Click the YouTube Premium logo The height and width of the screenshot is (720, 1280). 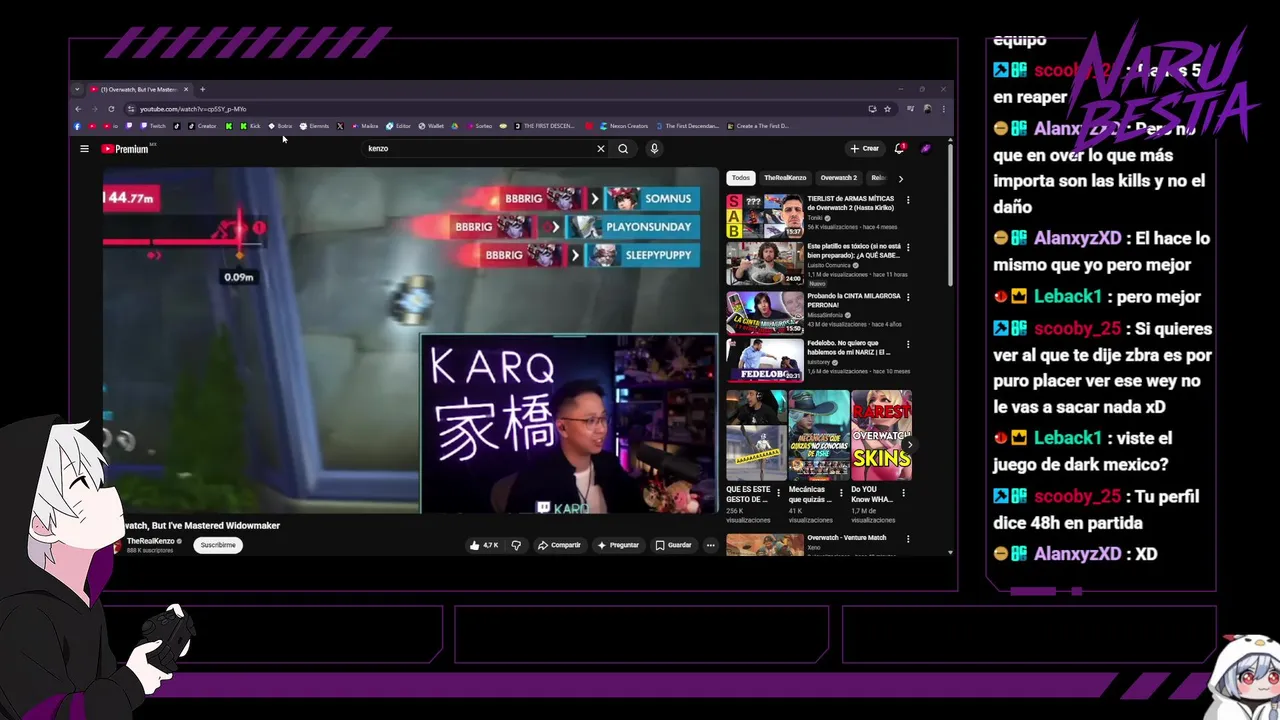pyautogui.click(x=125, y=149)
